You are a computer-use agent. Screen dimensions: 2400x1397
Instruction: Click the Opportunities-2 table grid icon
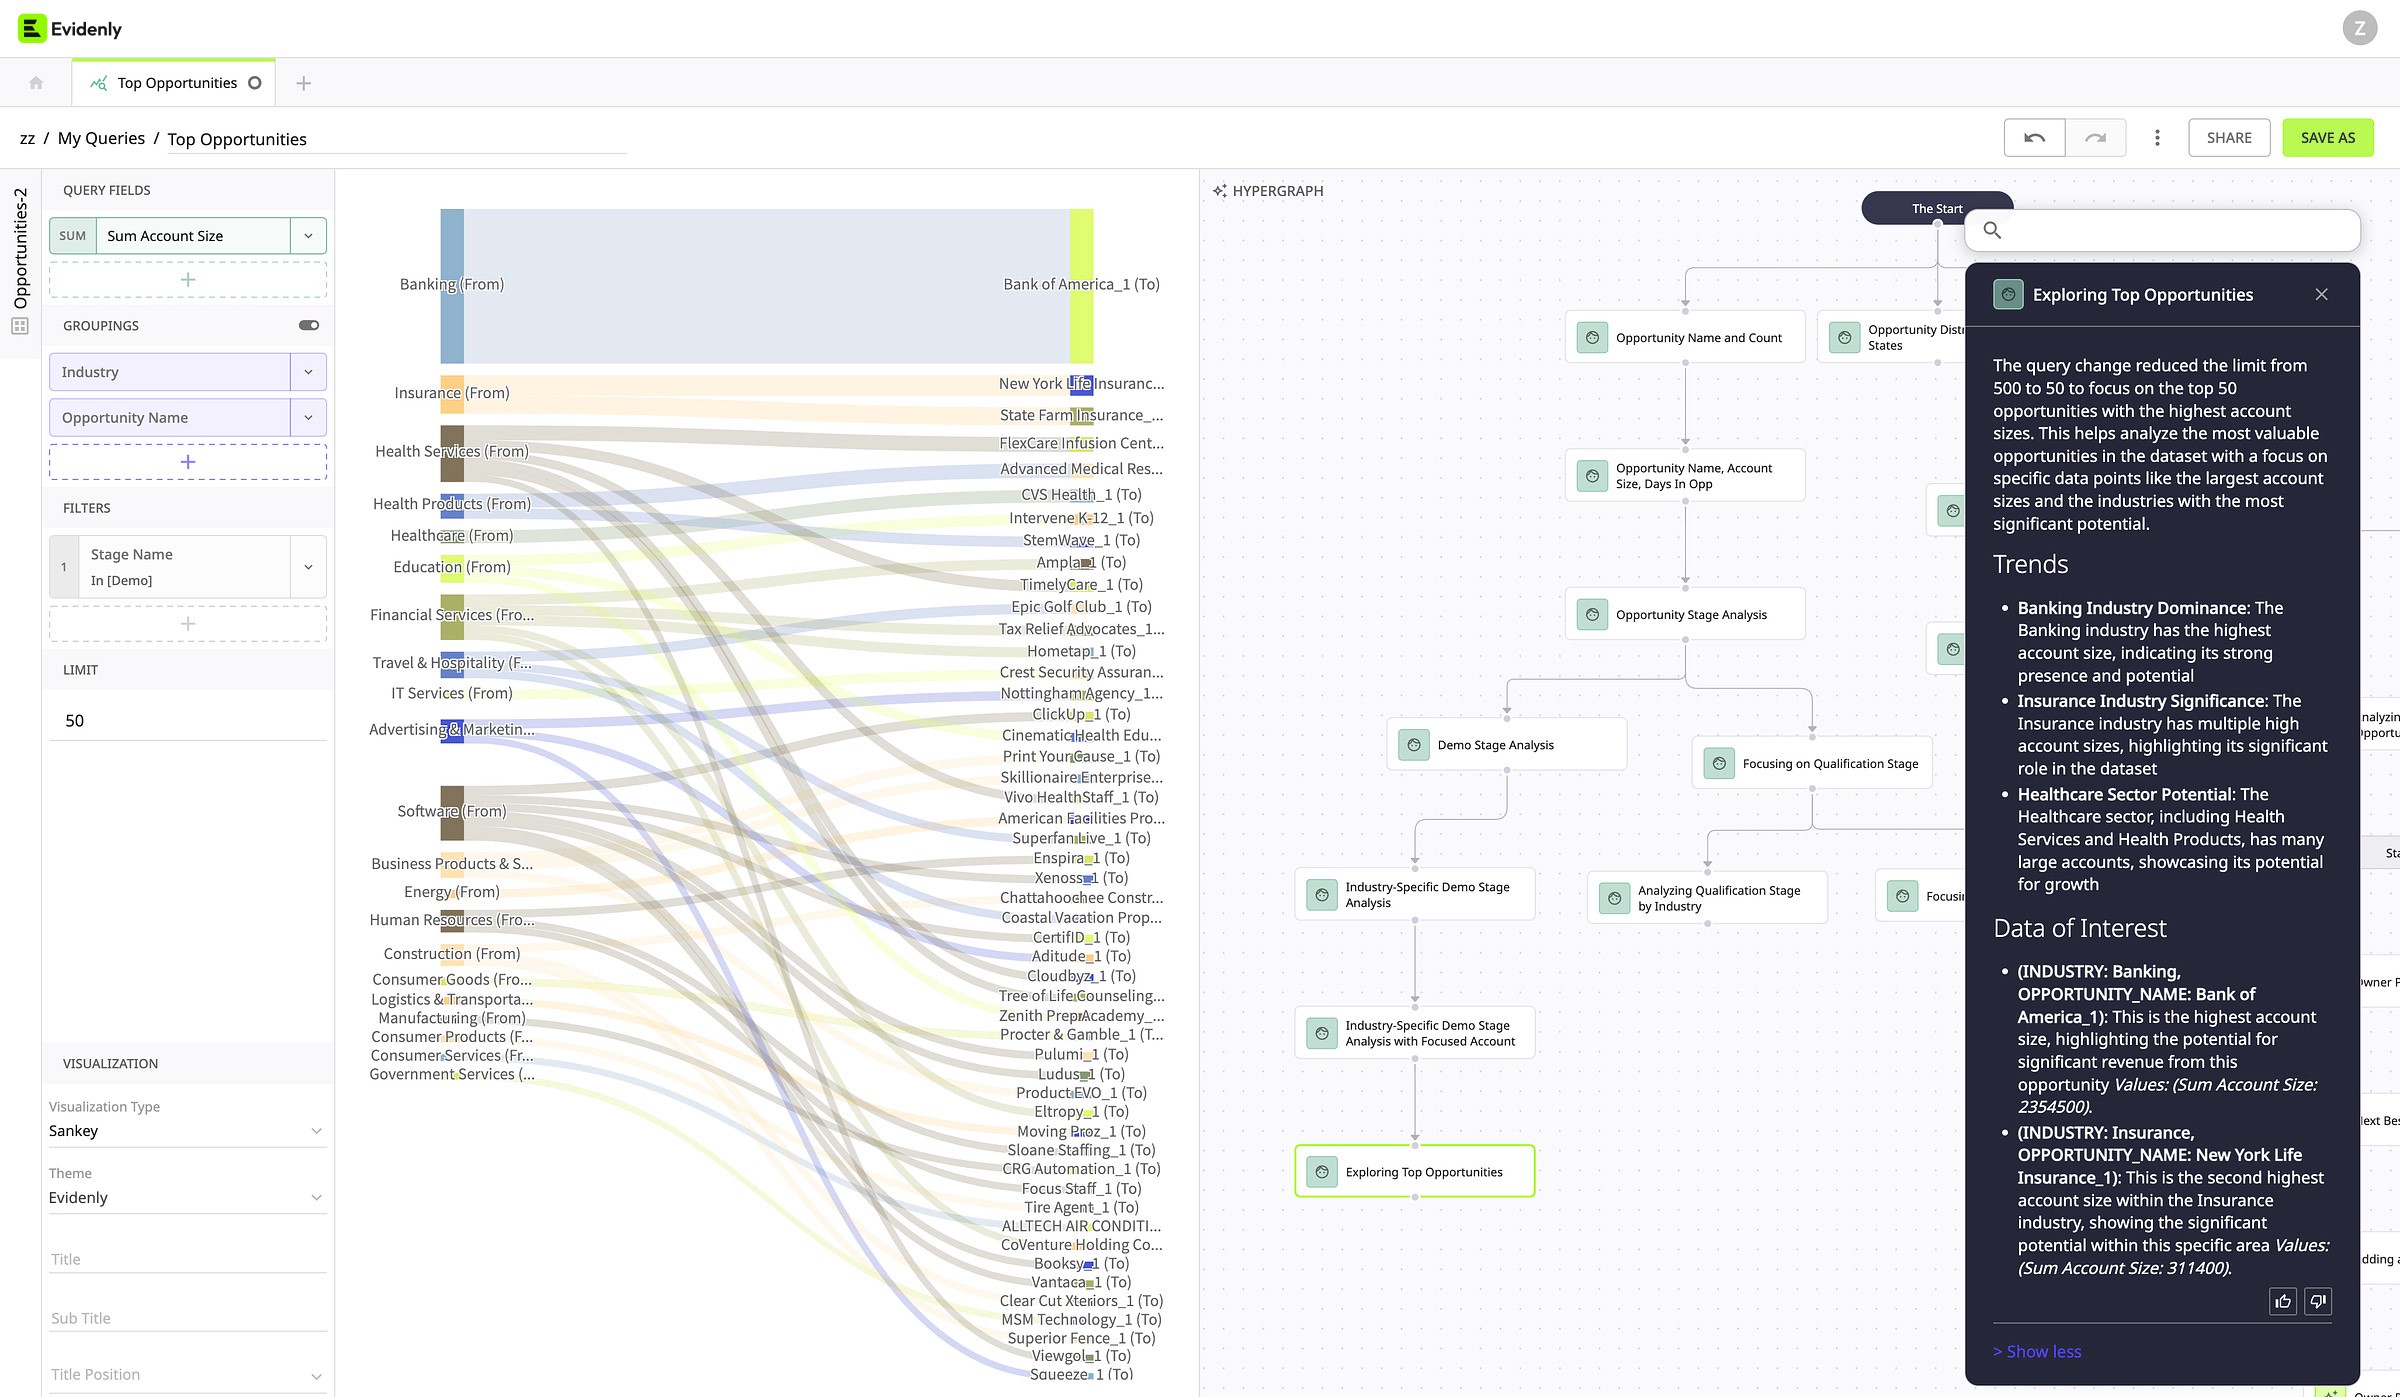click(x=20, y=326)
